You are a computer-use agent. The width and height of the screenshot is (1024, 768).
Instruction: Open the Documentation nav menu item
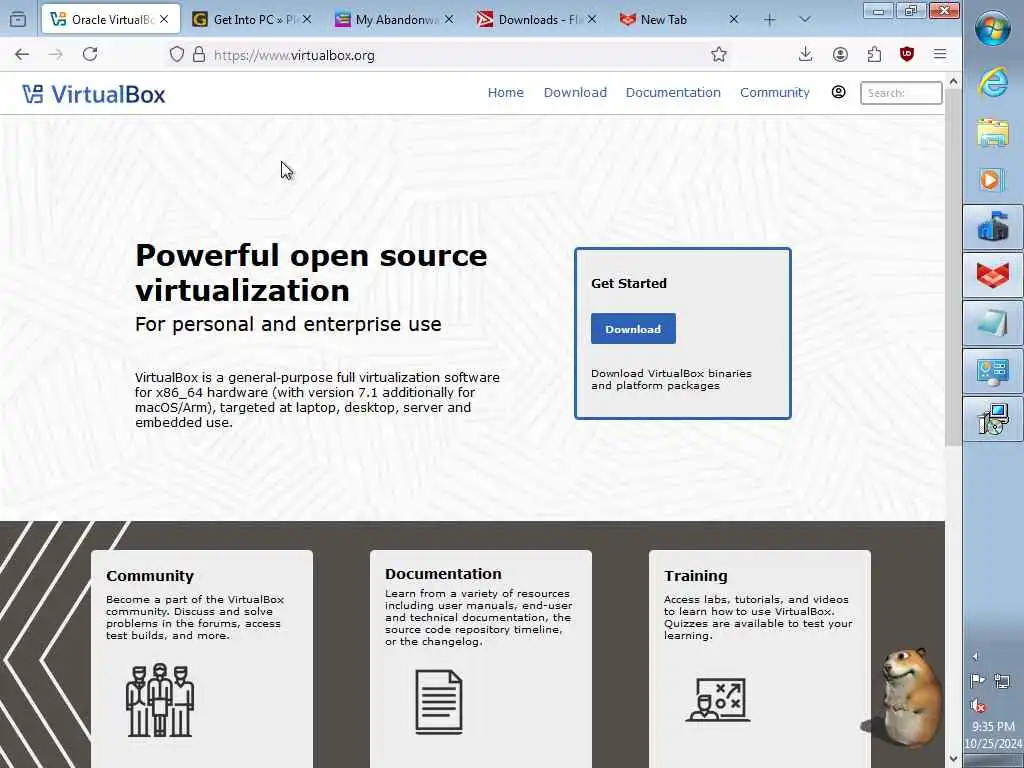pyautogui.click(x=673, y=93)
